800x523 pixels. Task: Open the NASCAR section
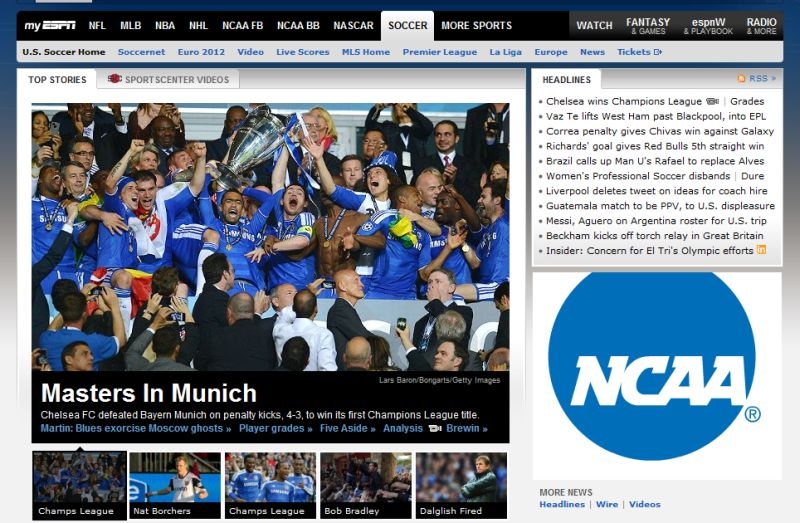[353, 26]
